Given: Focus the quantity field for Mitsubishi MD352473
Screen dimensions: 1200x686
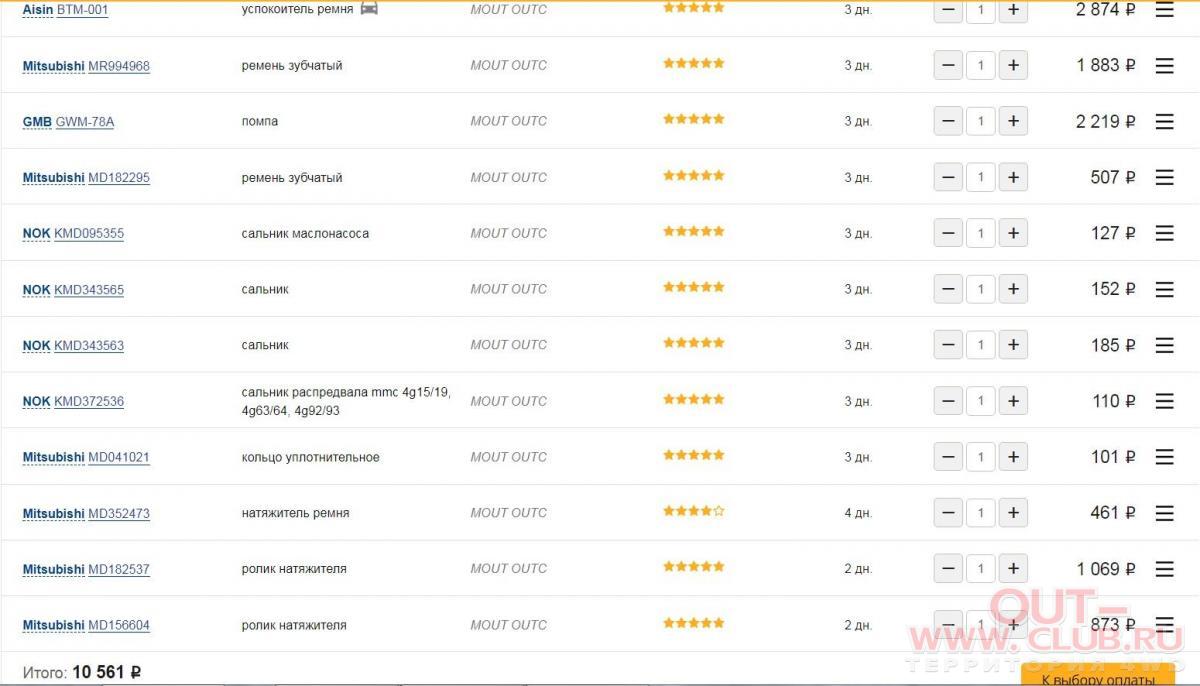Looking at the screenshot, I should [981, 513].
